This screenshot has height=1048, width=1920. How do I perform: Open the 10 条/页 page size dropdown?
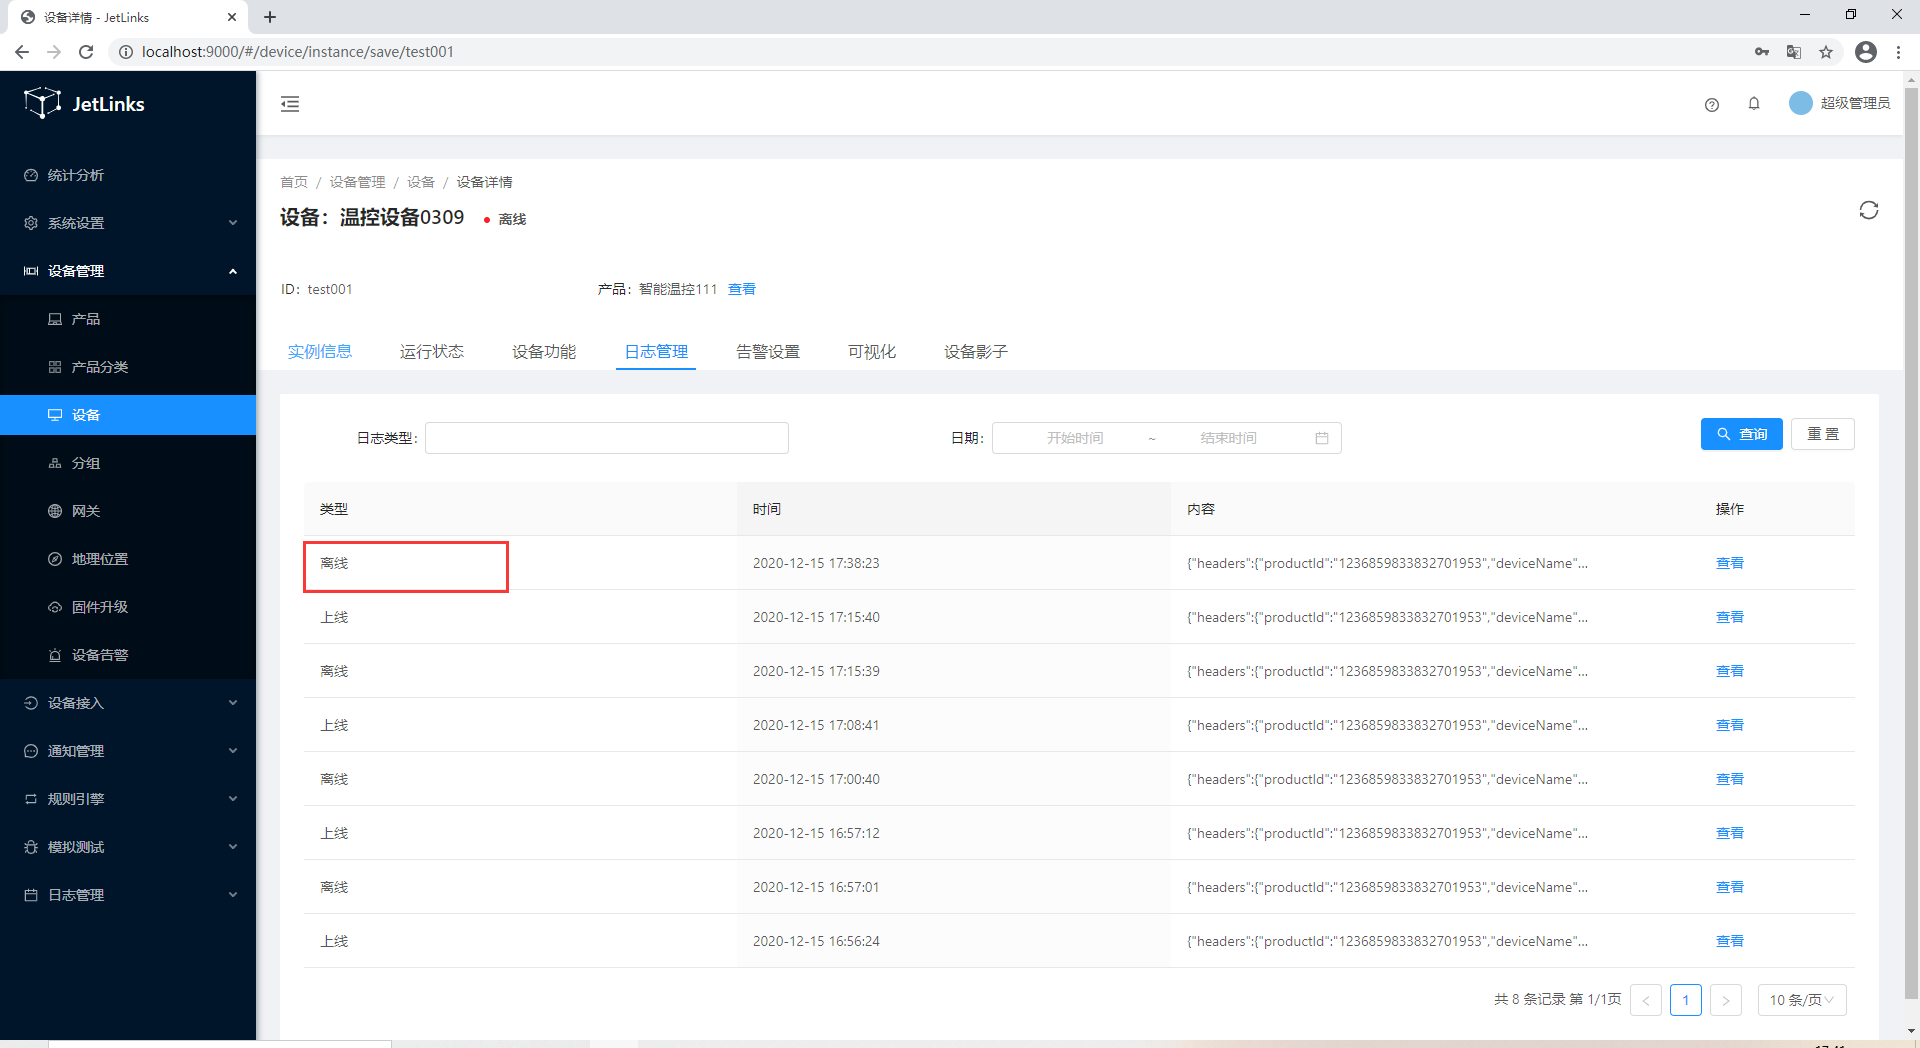tap(1801, 1000)
